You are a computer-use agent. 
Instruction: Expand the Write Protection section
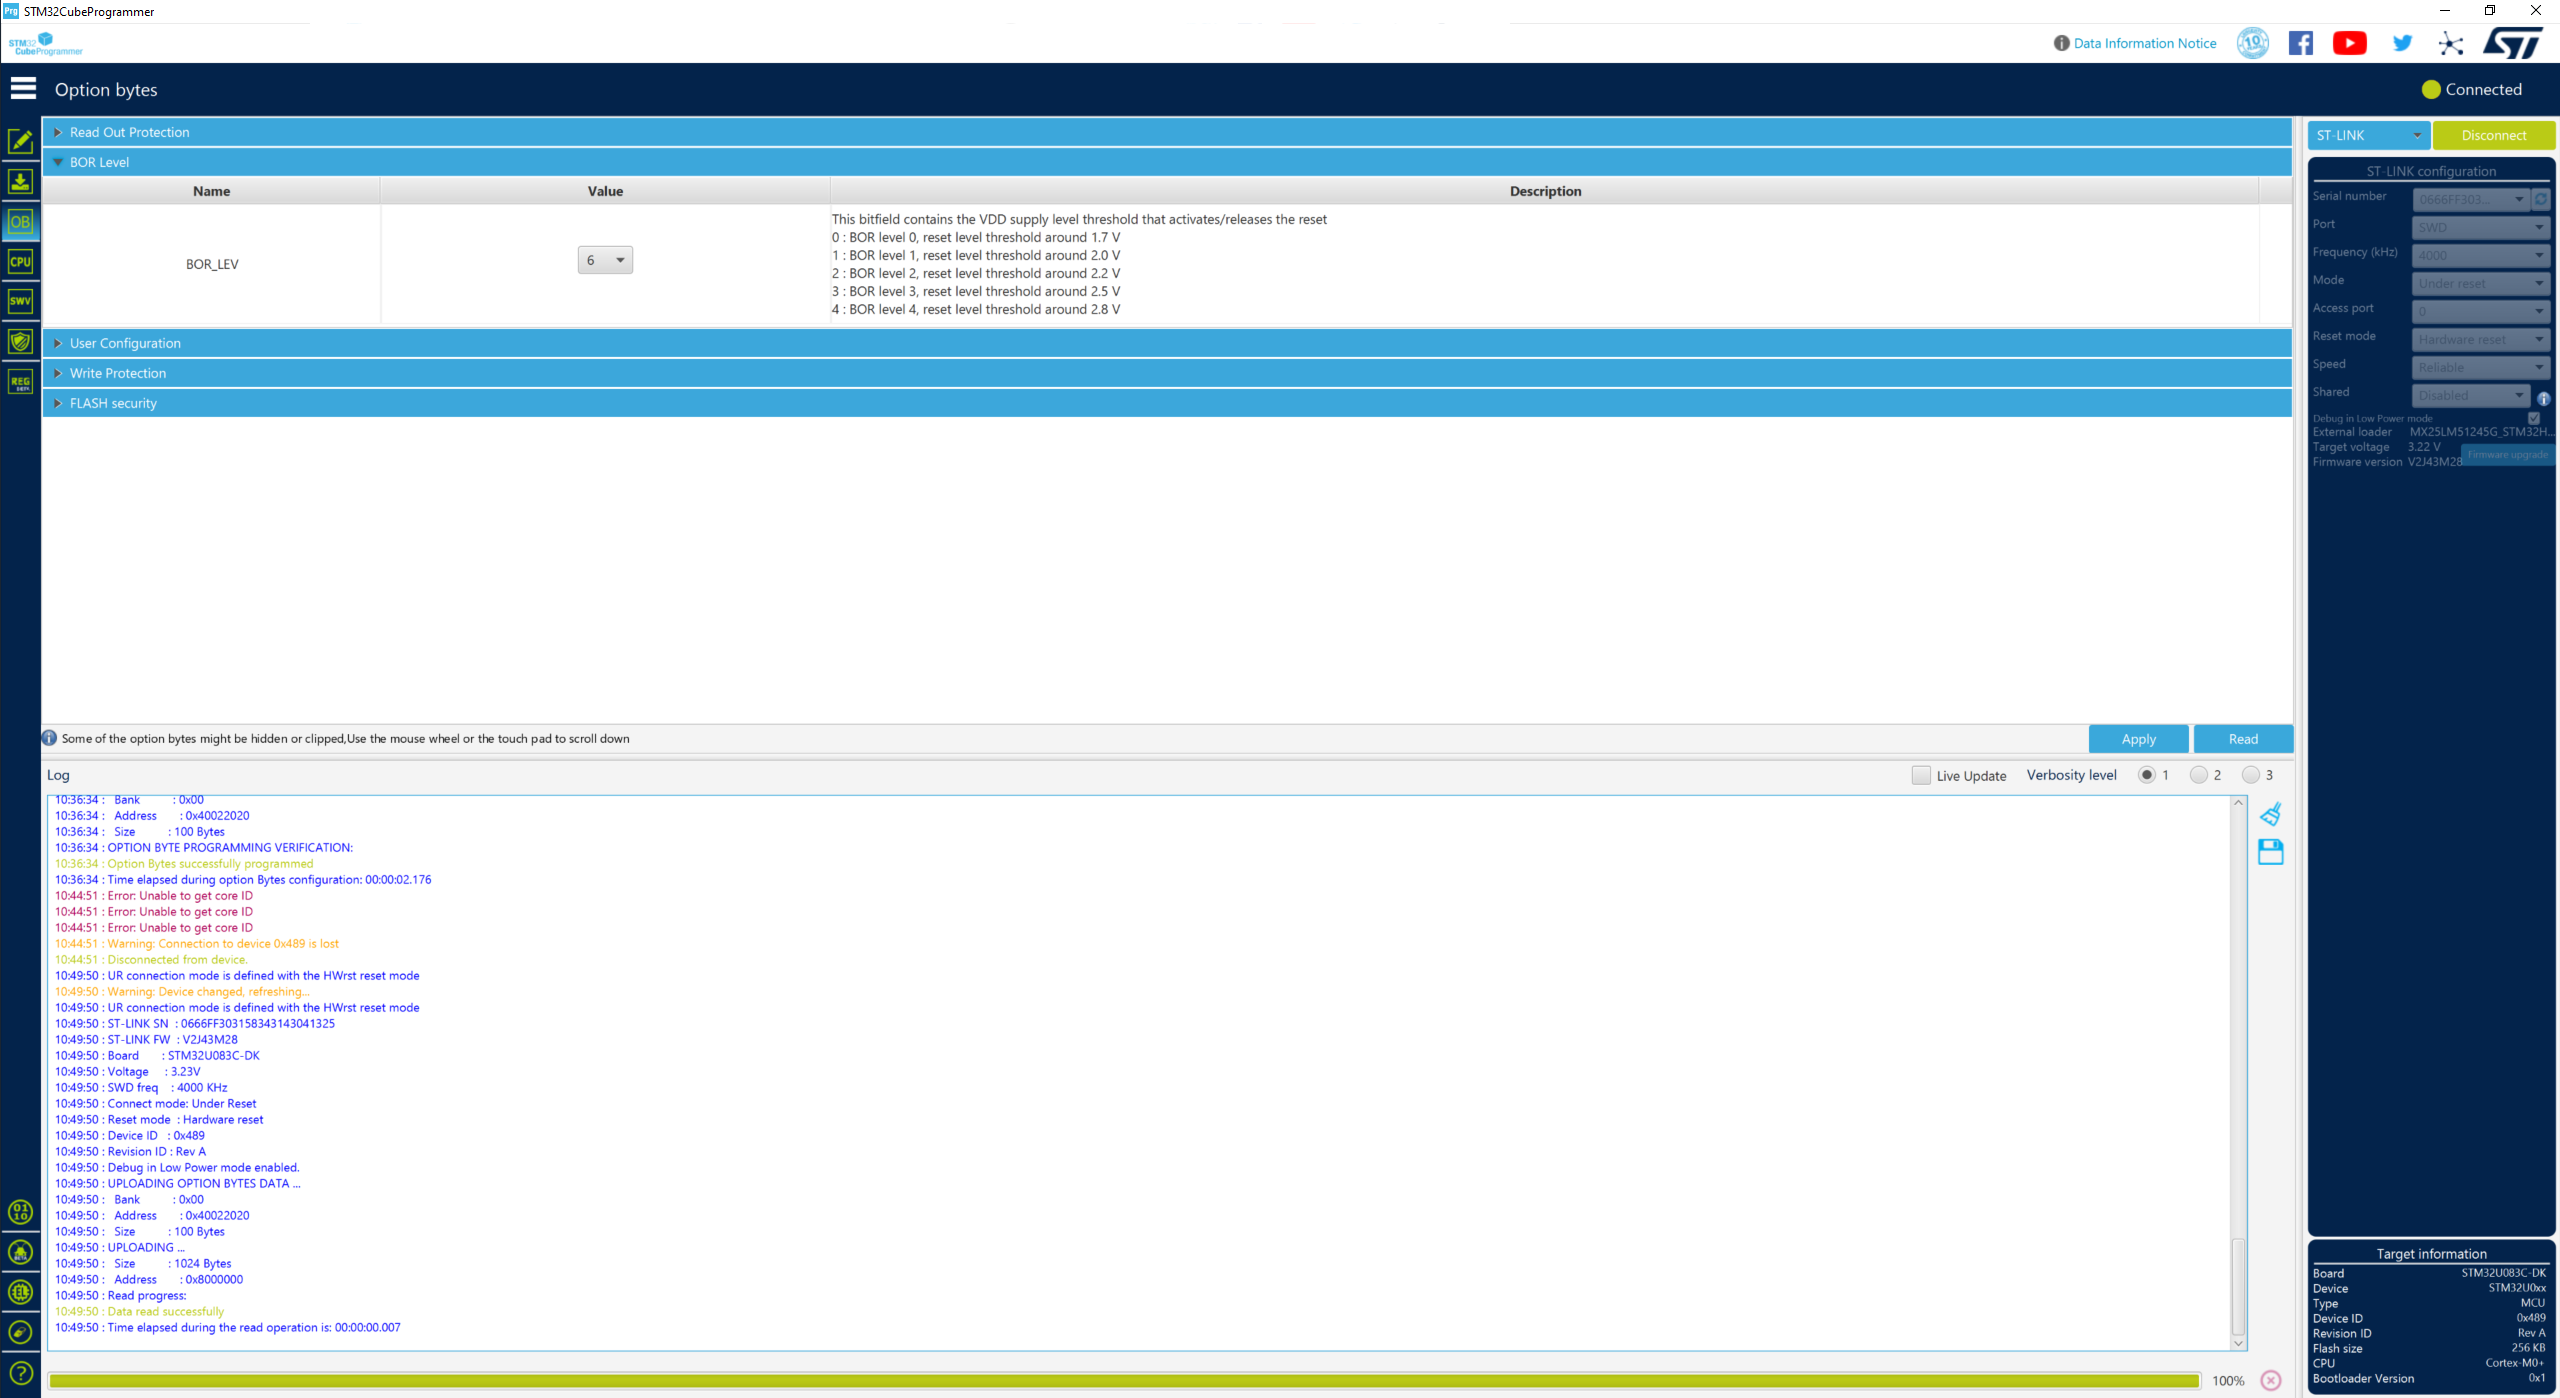coord(118,373)
